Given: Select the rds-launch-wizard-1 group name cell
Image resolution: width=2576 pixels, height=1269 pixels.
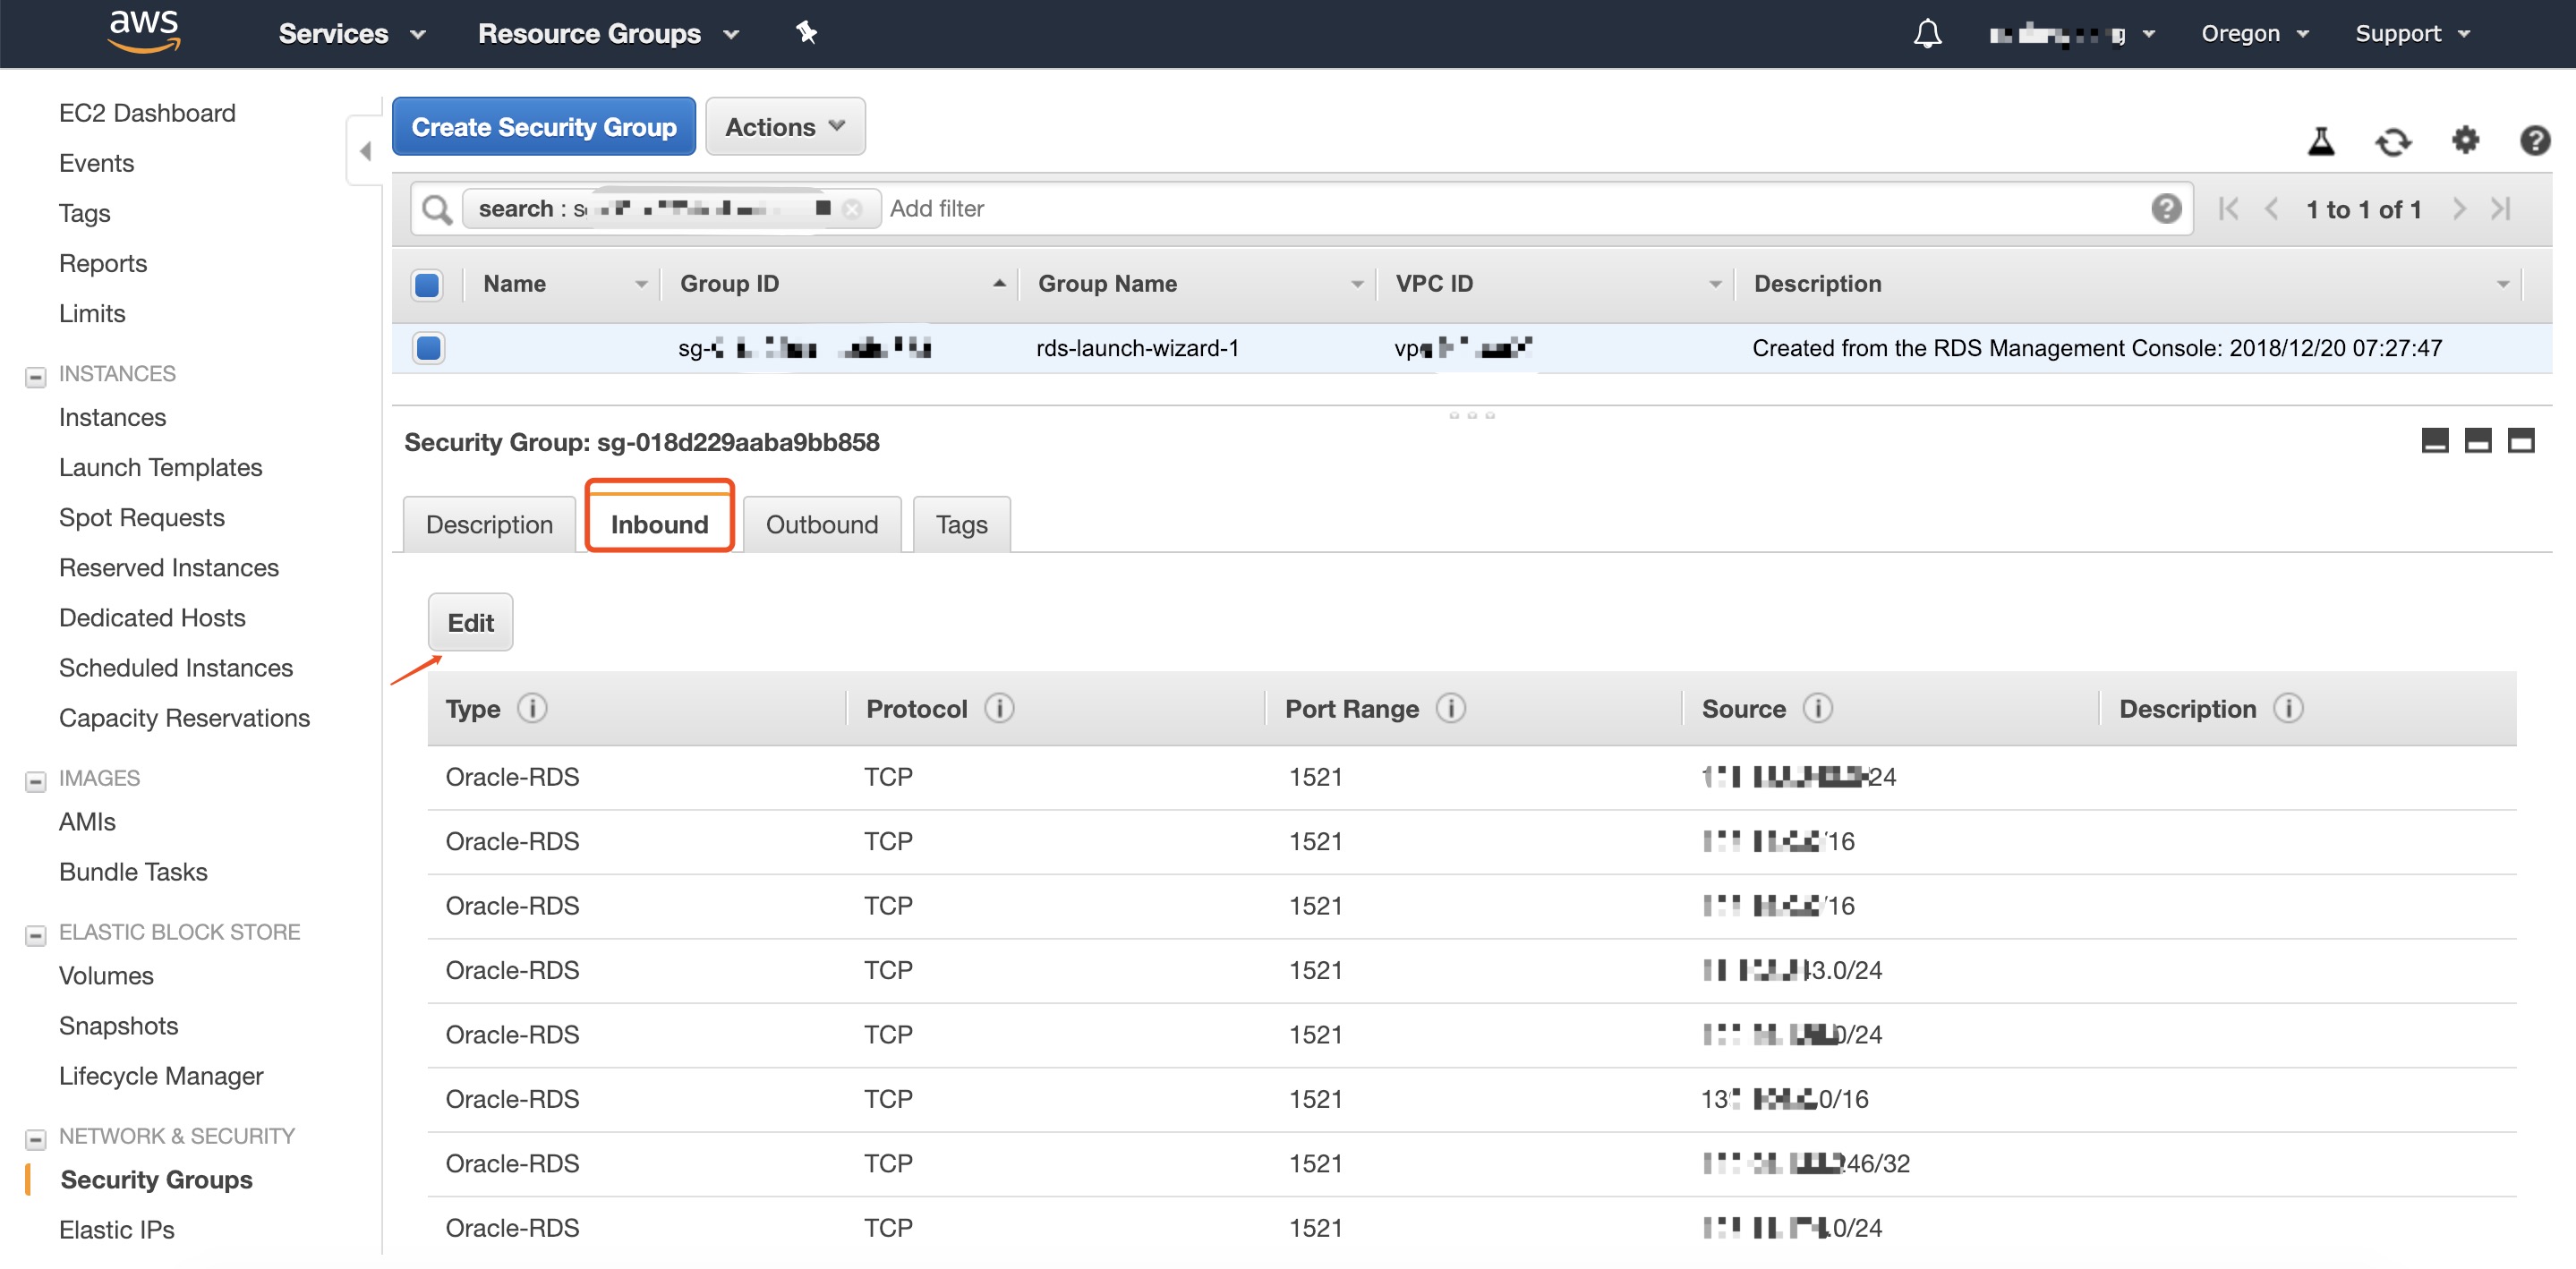Looking at the screenshot, I should pyautogui.click(x=1137, y=348).
